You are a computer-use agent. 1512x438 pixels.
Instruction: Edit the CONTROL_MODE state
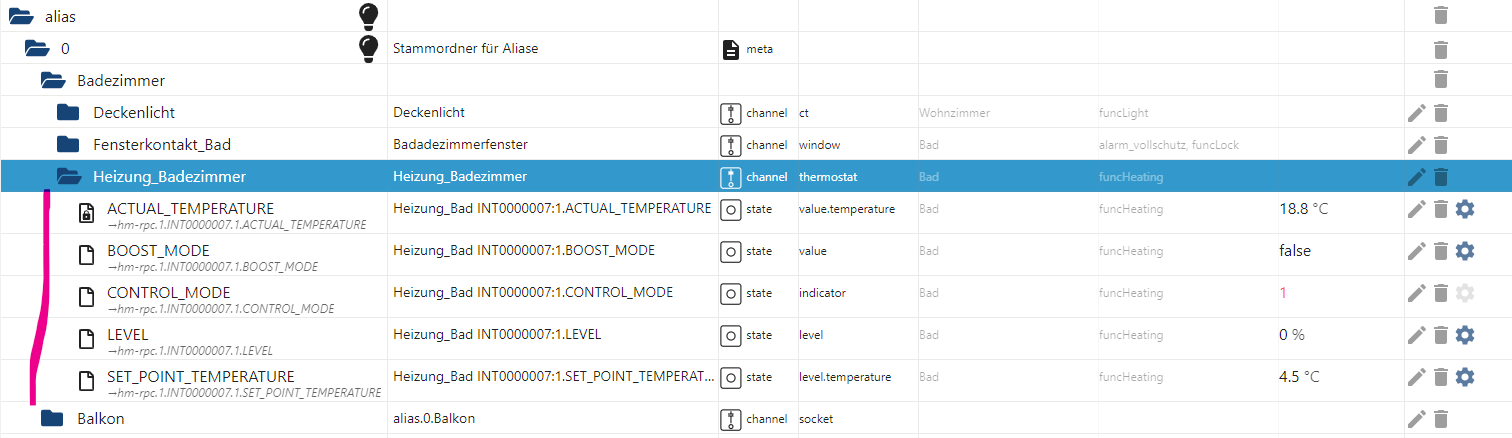1416,293
